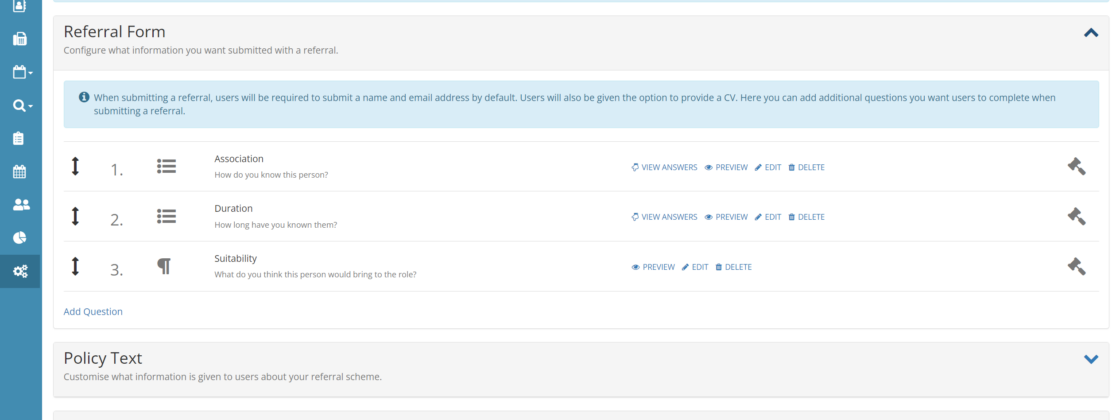Viewport: 1120px width, 420px height.
Task: Edit the Duration question
Action: click(x=768, y=217)
